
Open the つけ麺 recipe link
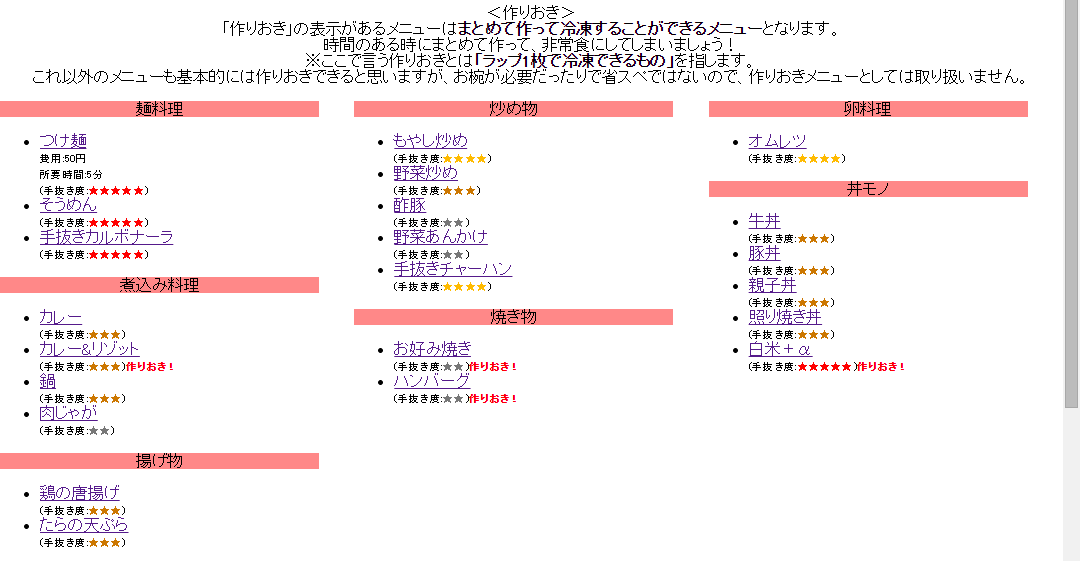[x=63, y=141]
